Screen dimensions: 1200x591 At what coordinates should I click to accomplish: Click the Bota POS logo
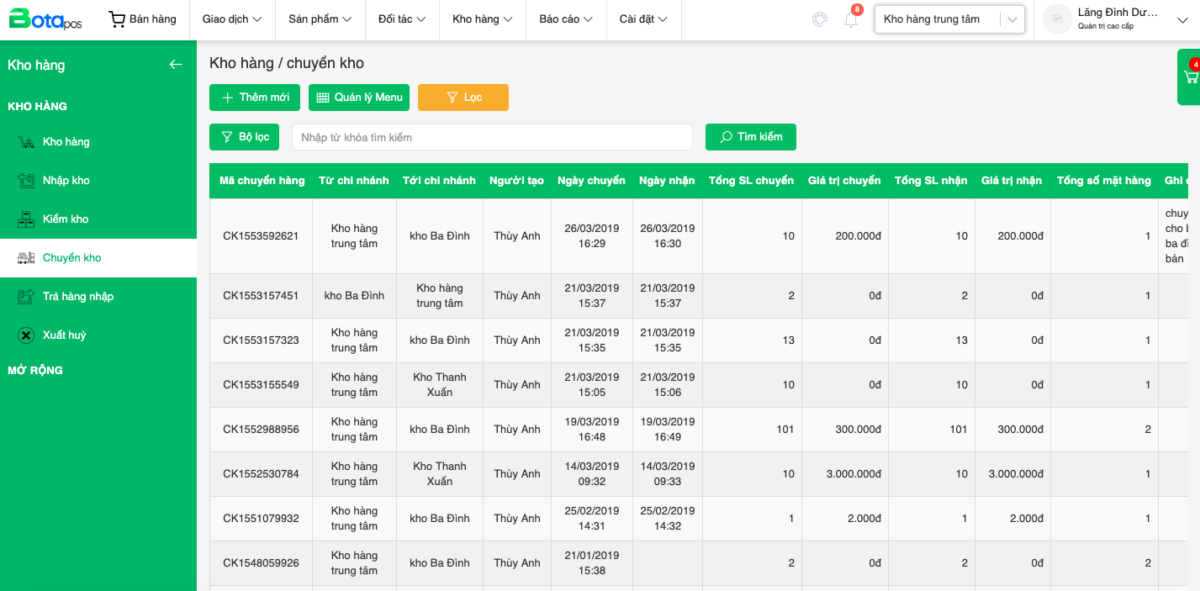point(45,19)
